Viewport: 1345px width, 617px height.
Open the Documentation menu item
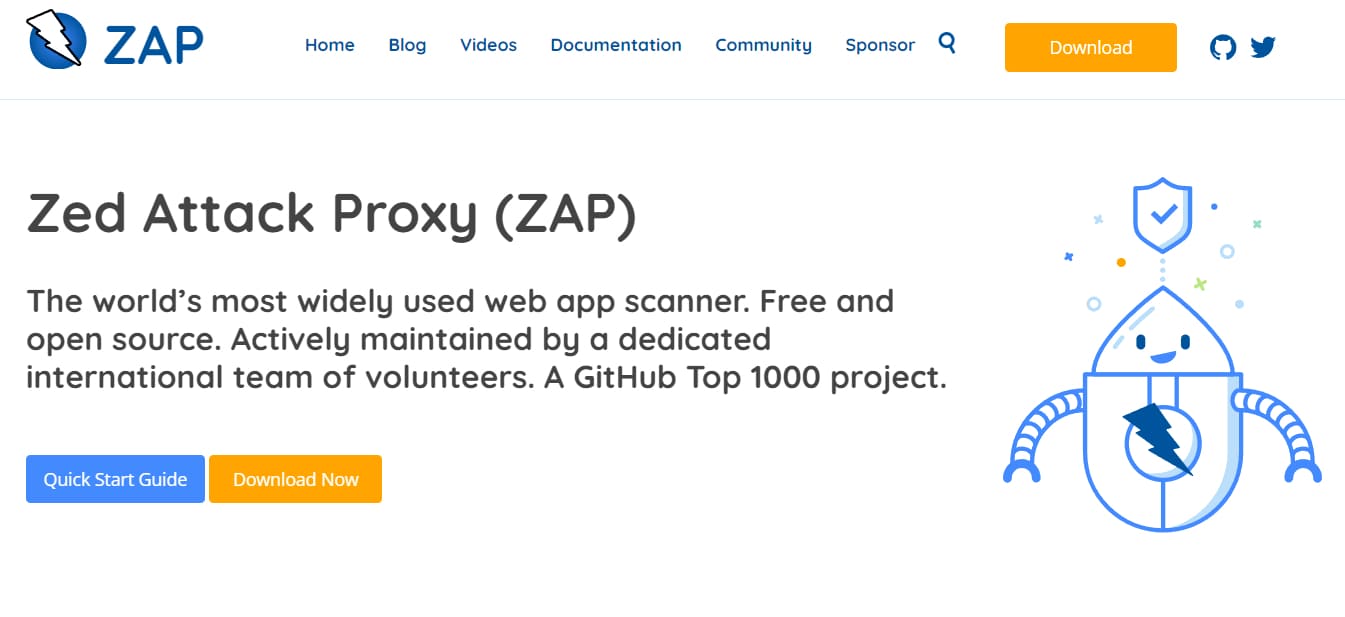(x=616, y=45)
